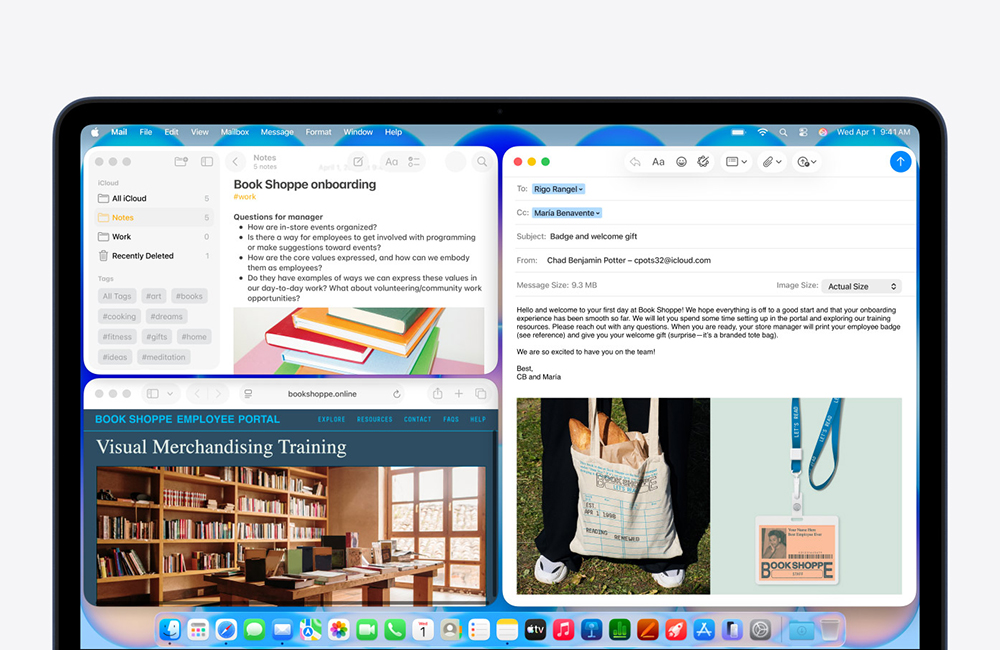Open text format options (Aa) in Mail
This screenshot has height=650, width=1000.
658,162
